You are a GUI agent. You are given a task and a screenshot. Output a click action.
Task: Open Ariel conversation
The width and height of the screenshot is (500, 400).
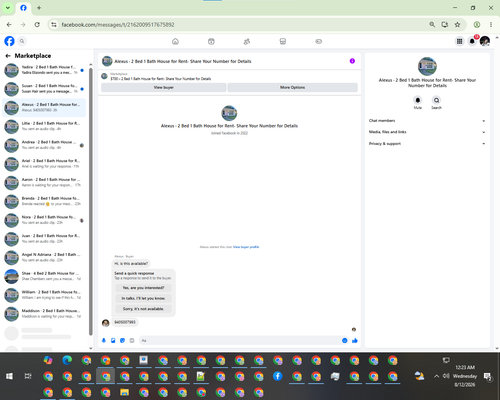coord(44,164)
